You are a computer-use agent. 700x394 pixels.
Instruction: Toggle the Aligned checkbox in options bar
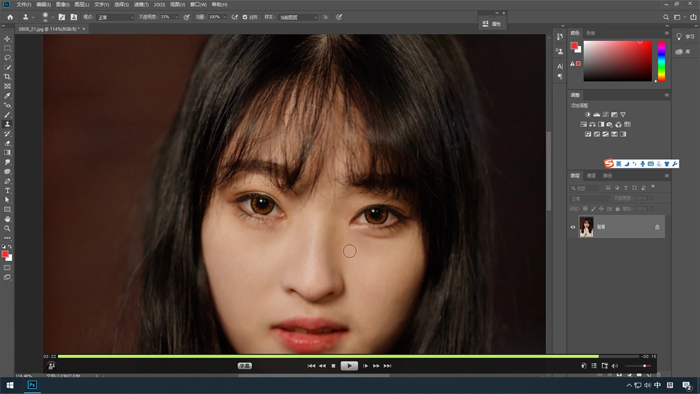click(245, 17)
